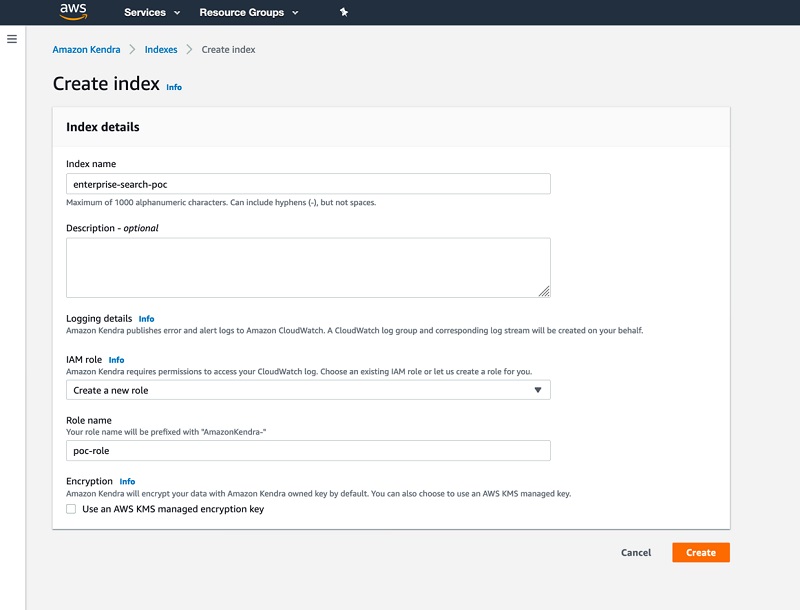Go to Amazon Kendra breadcrumb link
The image size is (800, 610).
click(86, 49)
